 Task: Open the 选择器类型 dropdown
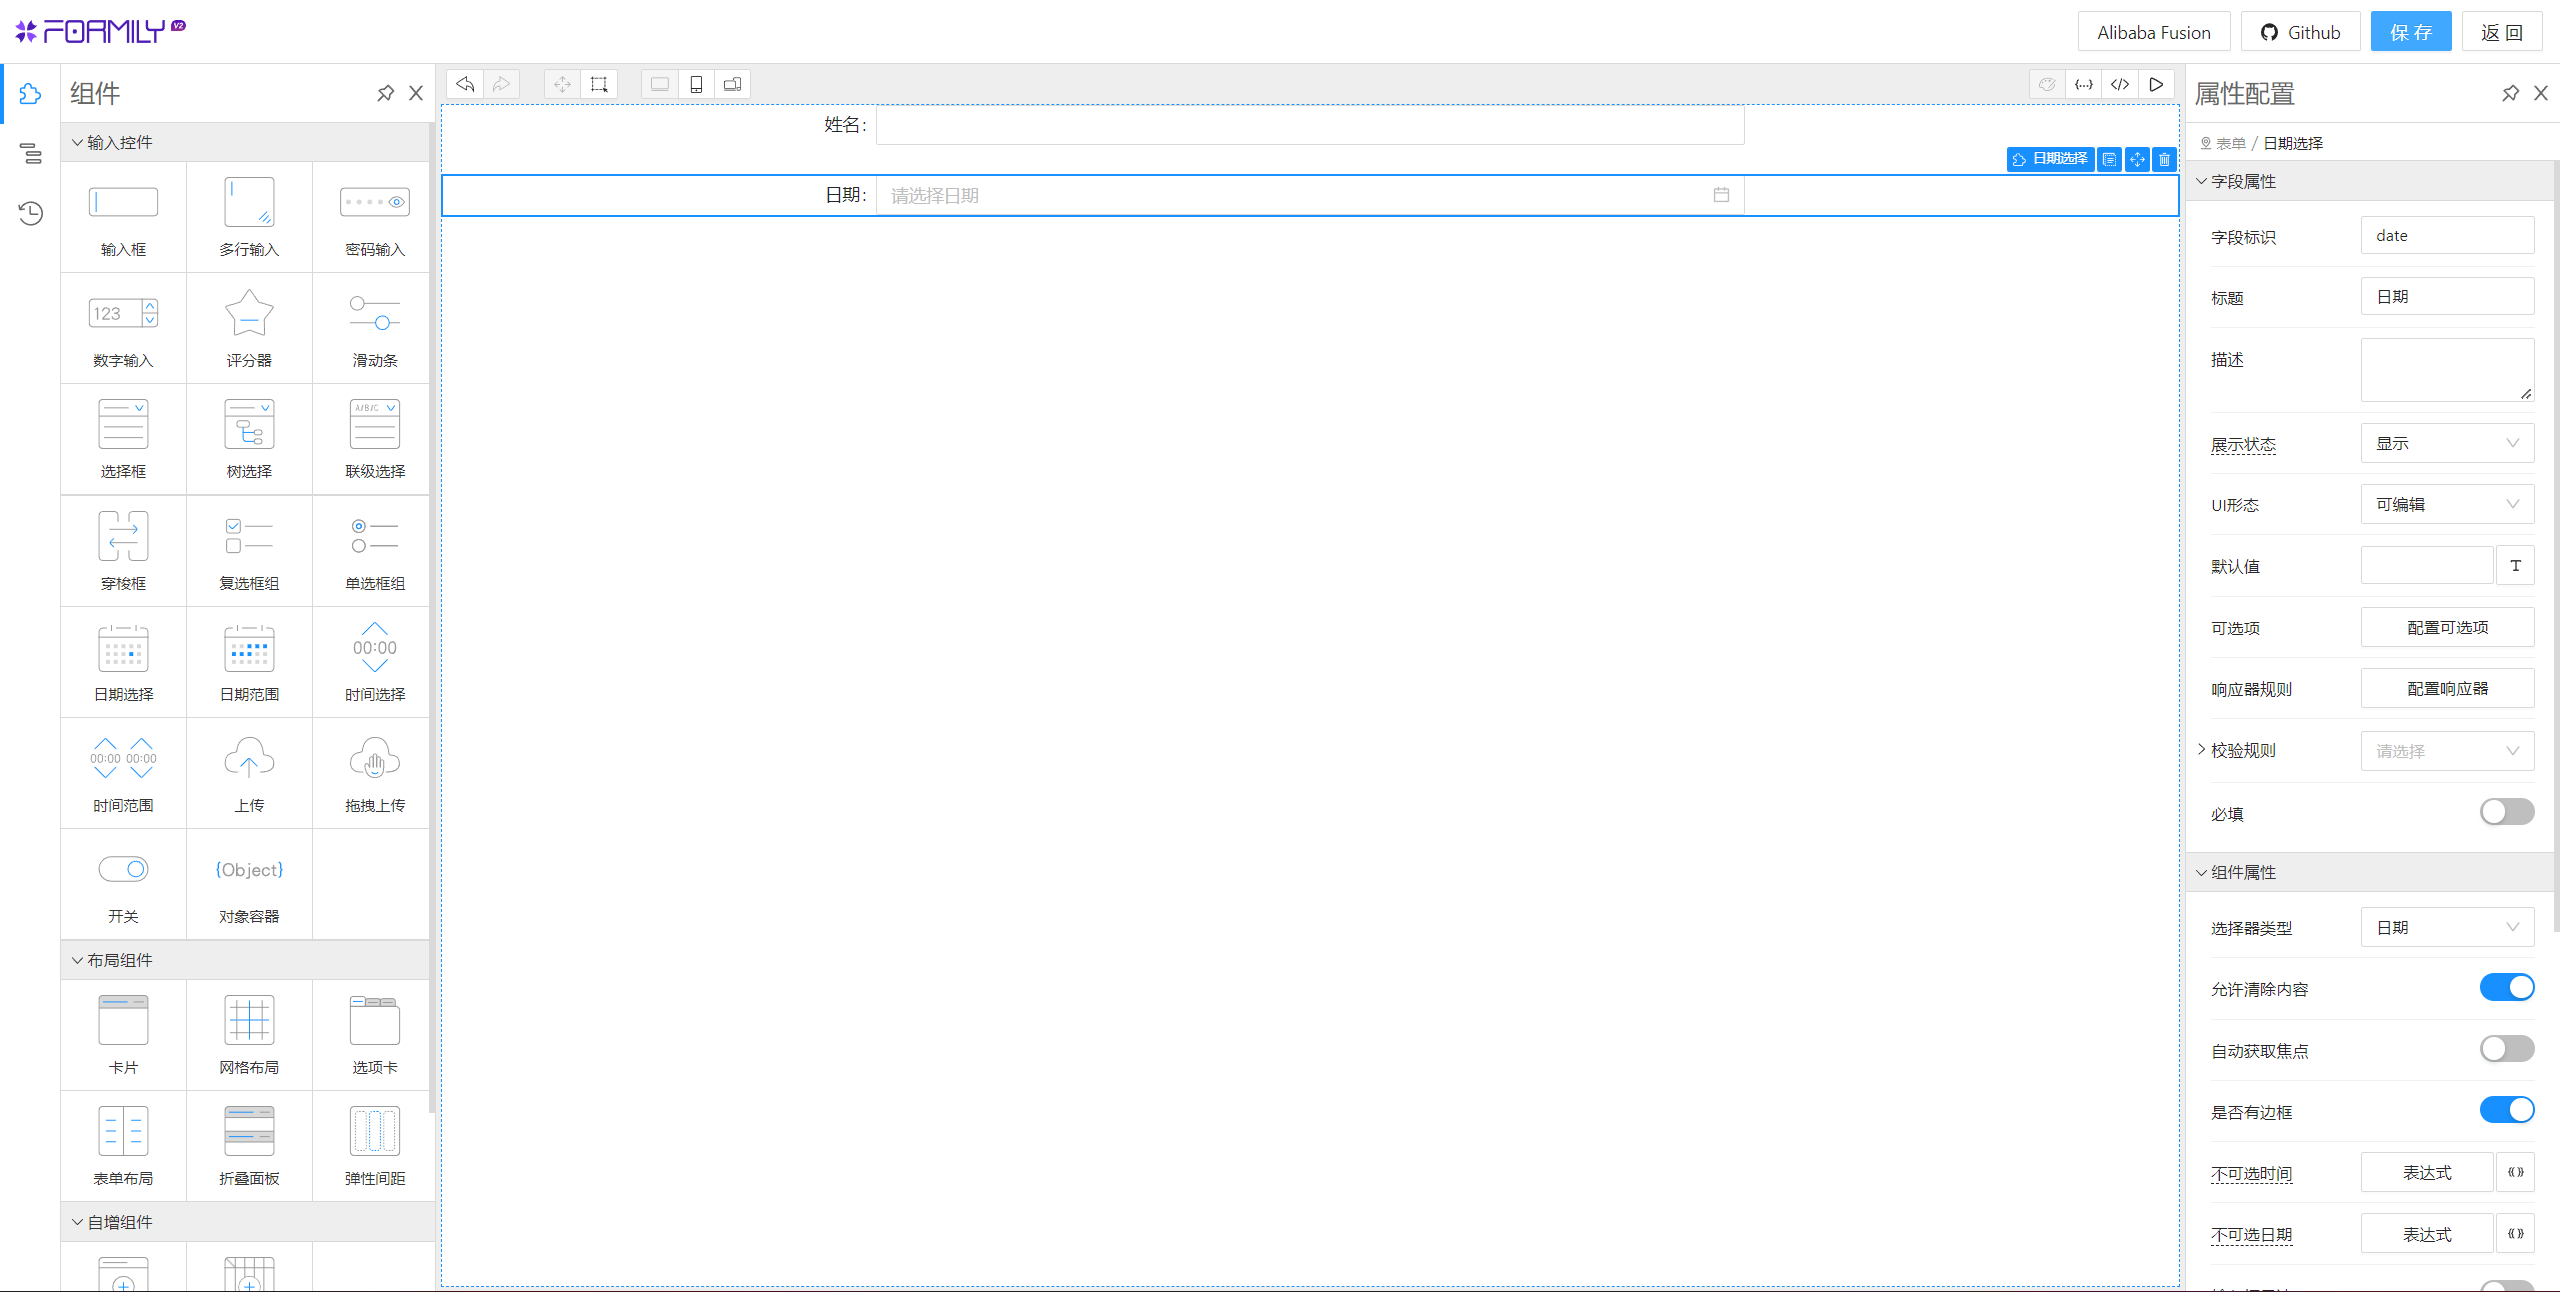[2447, 927]
